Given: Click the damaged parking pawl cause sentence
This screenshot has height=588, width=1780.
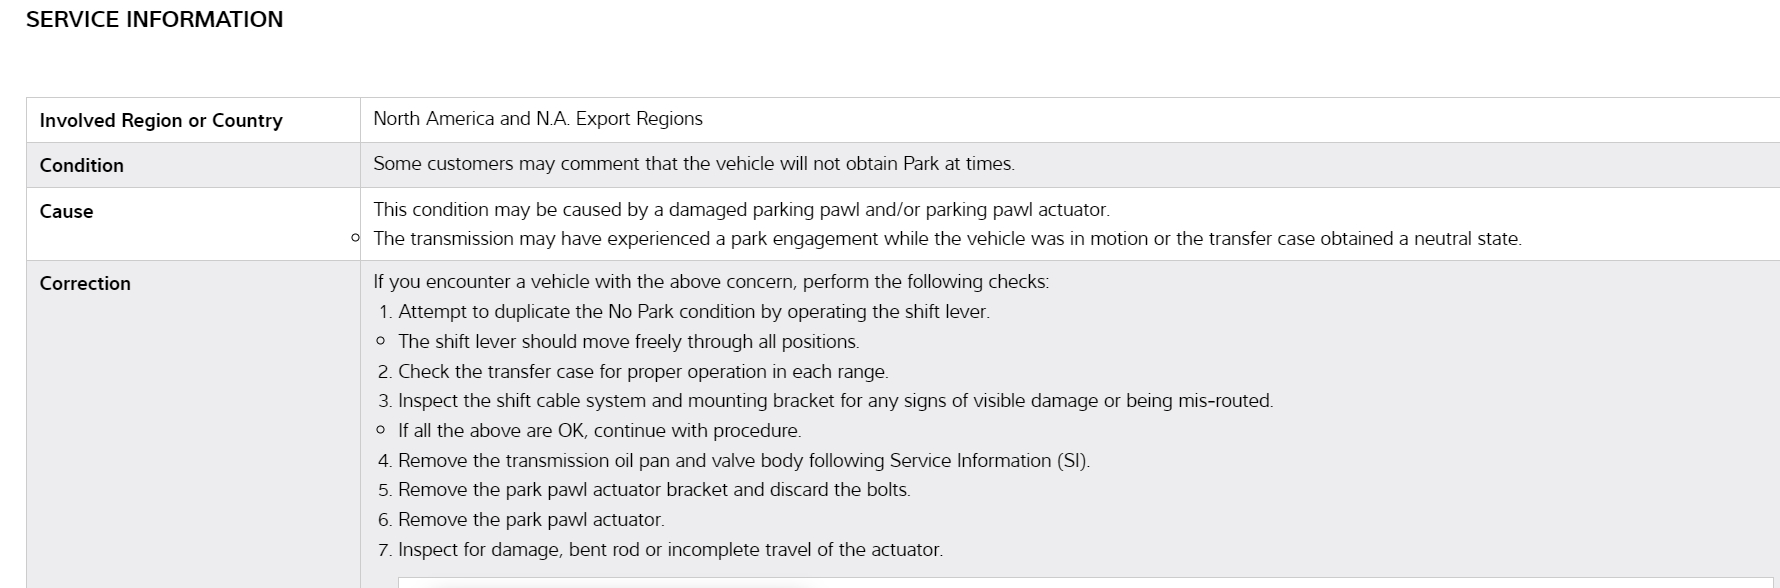Looking at the screenshot, I should 741,210.
